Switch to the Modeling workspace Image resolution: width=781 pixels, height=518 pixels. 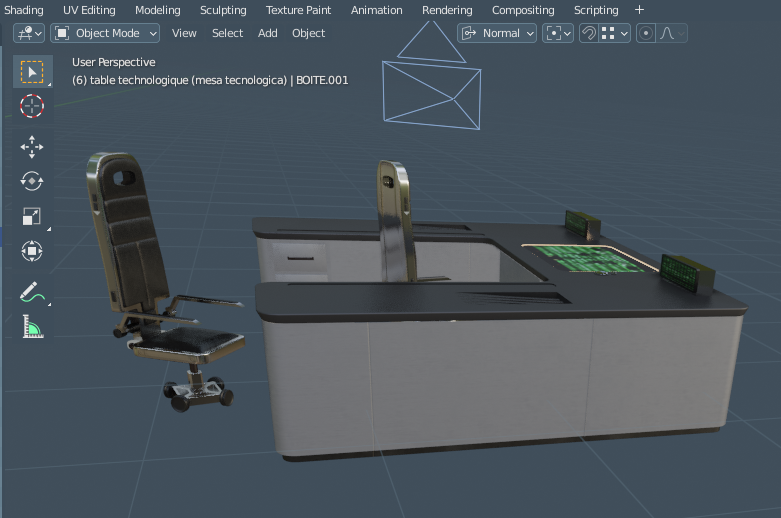[x=157, y=10]
